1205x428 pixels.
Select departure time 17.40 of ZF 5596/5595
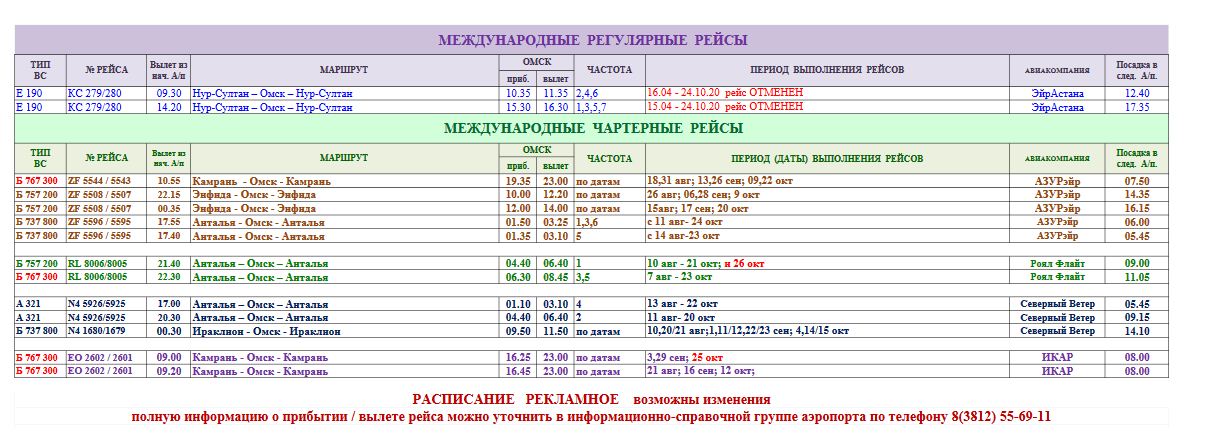169,236
